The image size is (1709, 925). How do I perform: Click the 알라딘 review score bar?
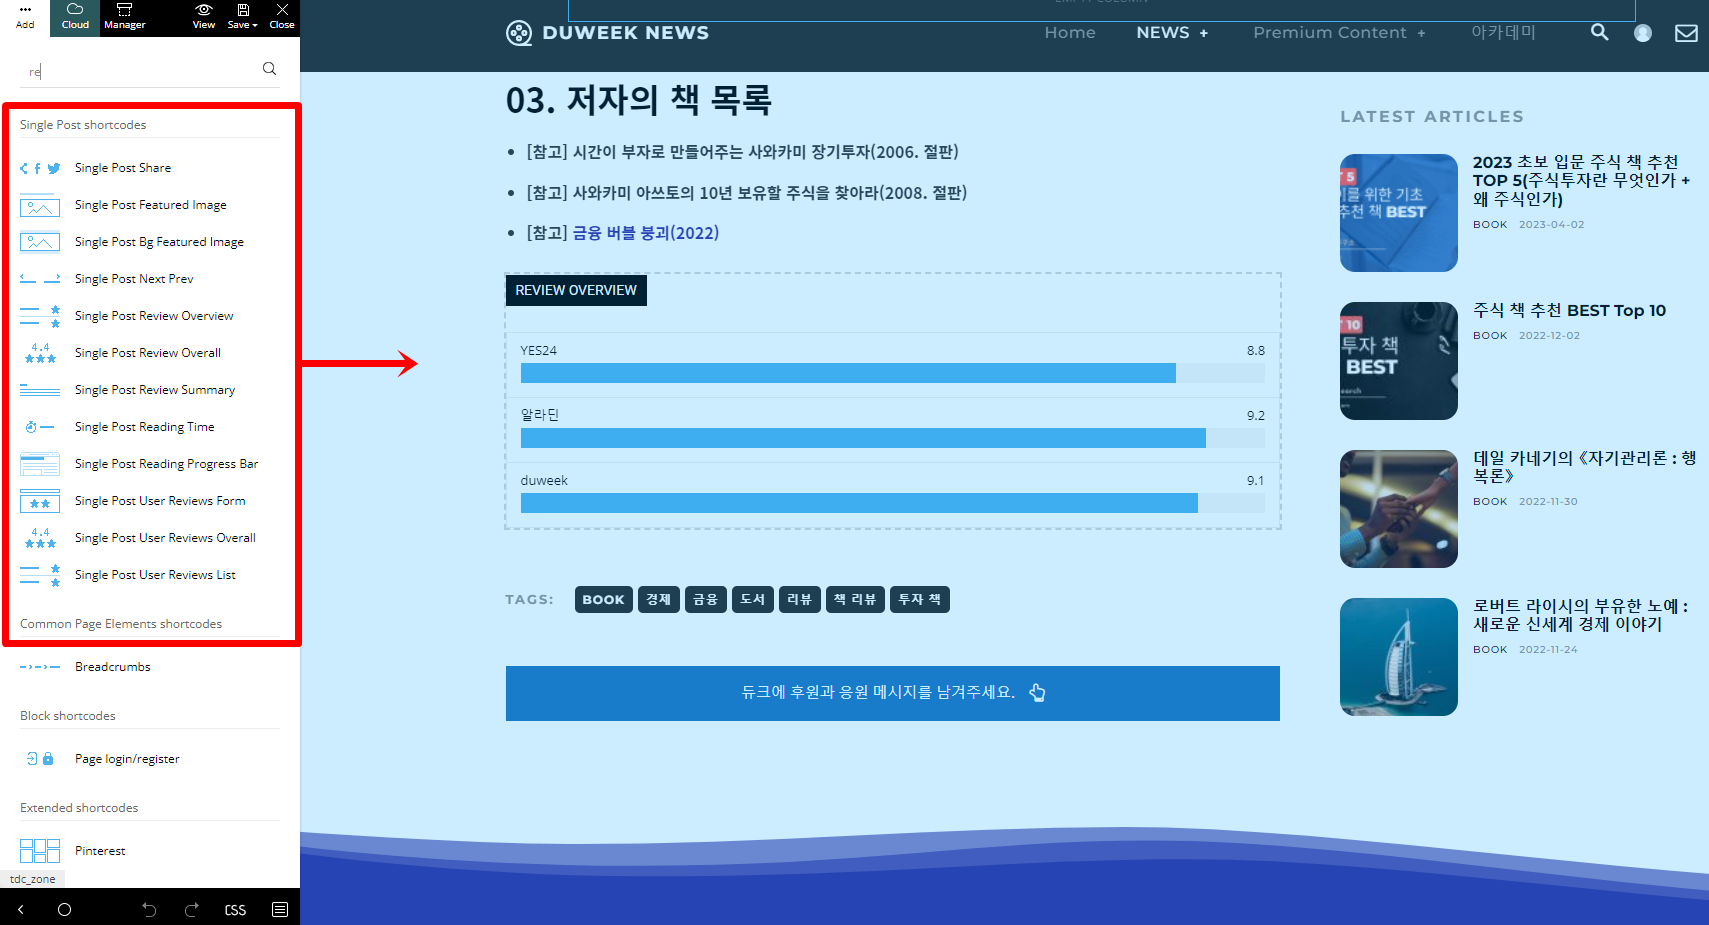point(893,438)
